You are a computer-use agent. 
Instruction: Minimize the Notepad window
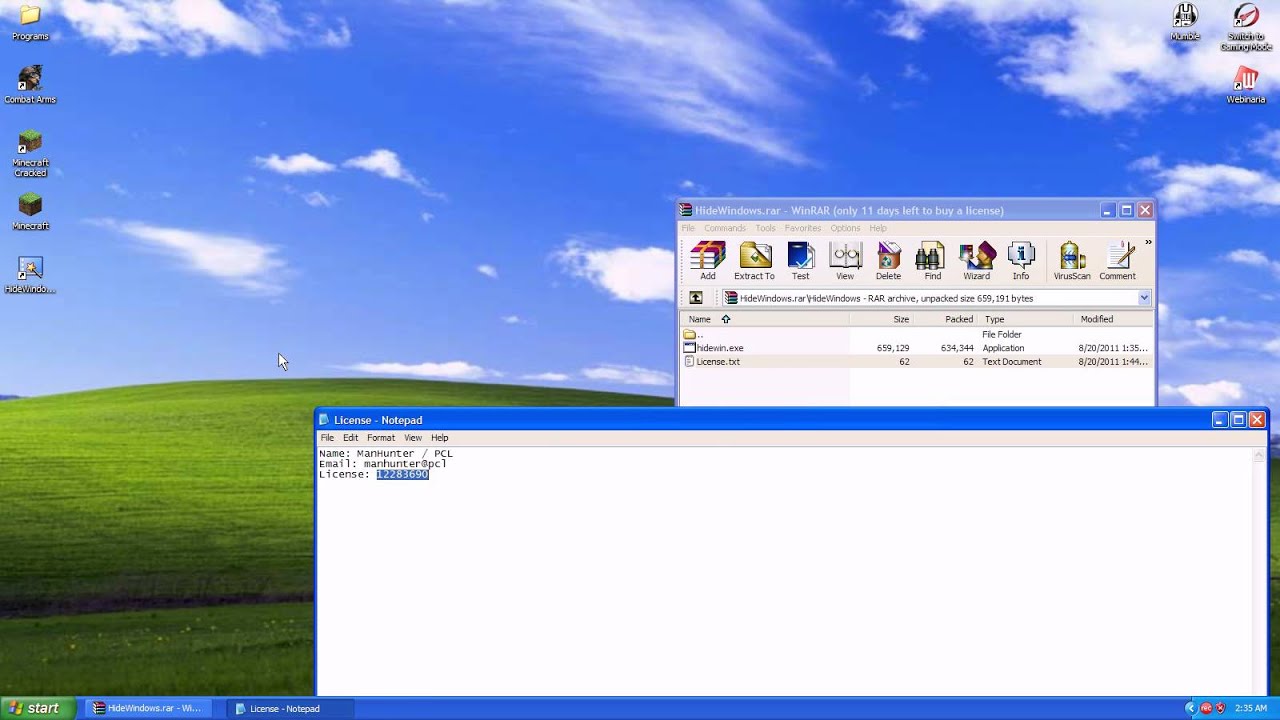[1219, 420]
